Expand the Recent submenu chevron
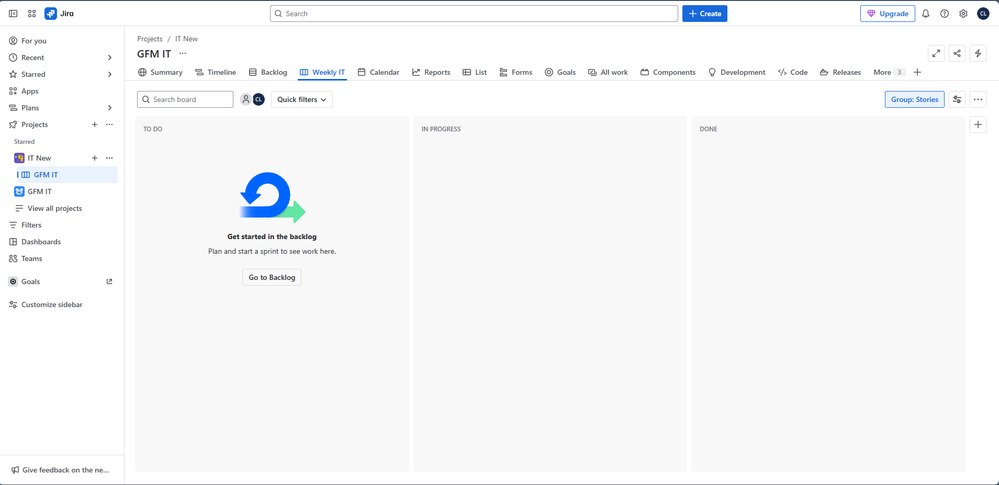 [x=110, y=57]
